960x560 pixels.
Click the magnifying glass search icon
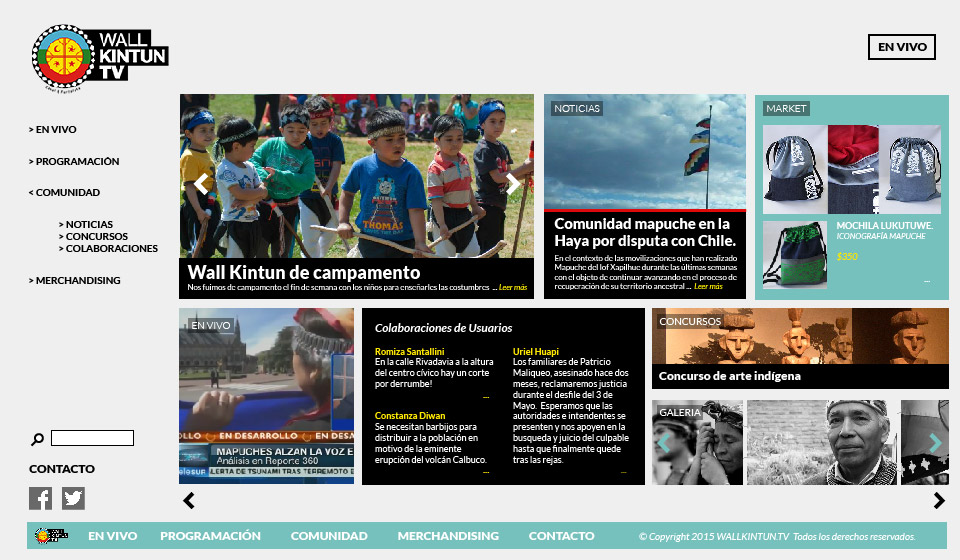coord(37,439)
